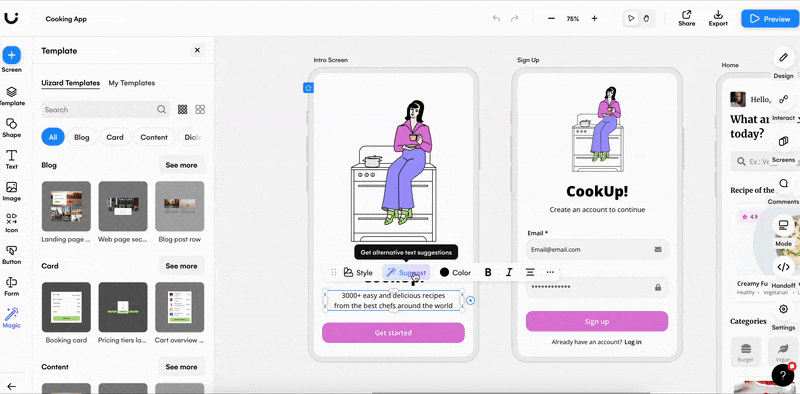
Task: Click the Preview button
Action: pos(770,19)
